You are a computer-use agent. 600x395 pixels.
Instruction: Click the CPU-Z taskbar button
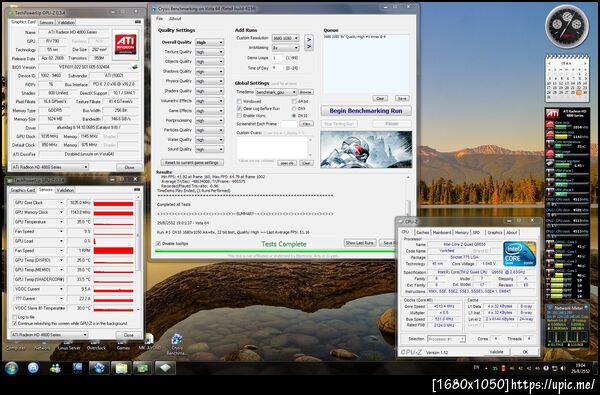165,368
